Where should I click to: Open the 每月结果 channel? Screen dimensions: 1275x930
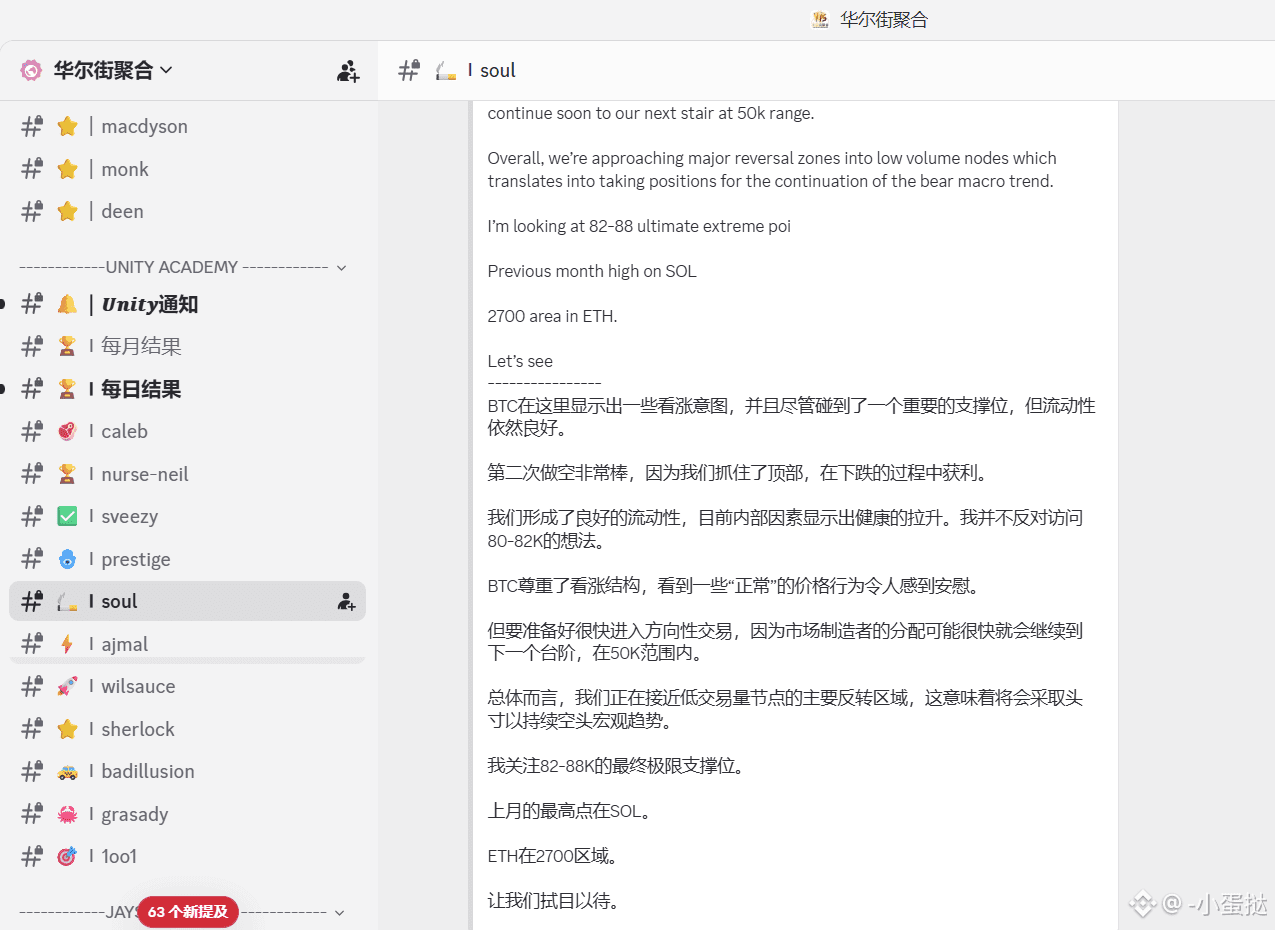pos(188,346)
